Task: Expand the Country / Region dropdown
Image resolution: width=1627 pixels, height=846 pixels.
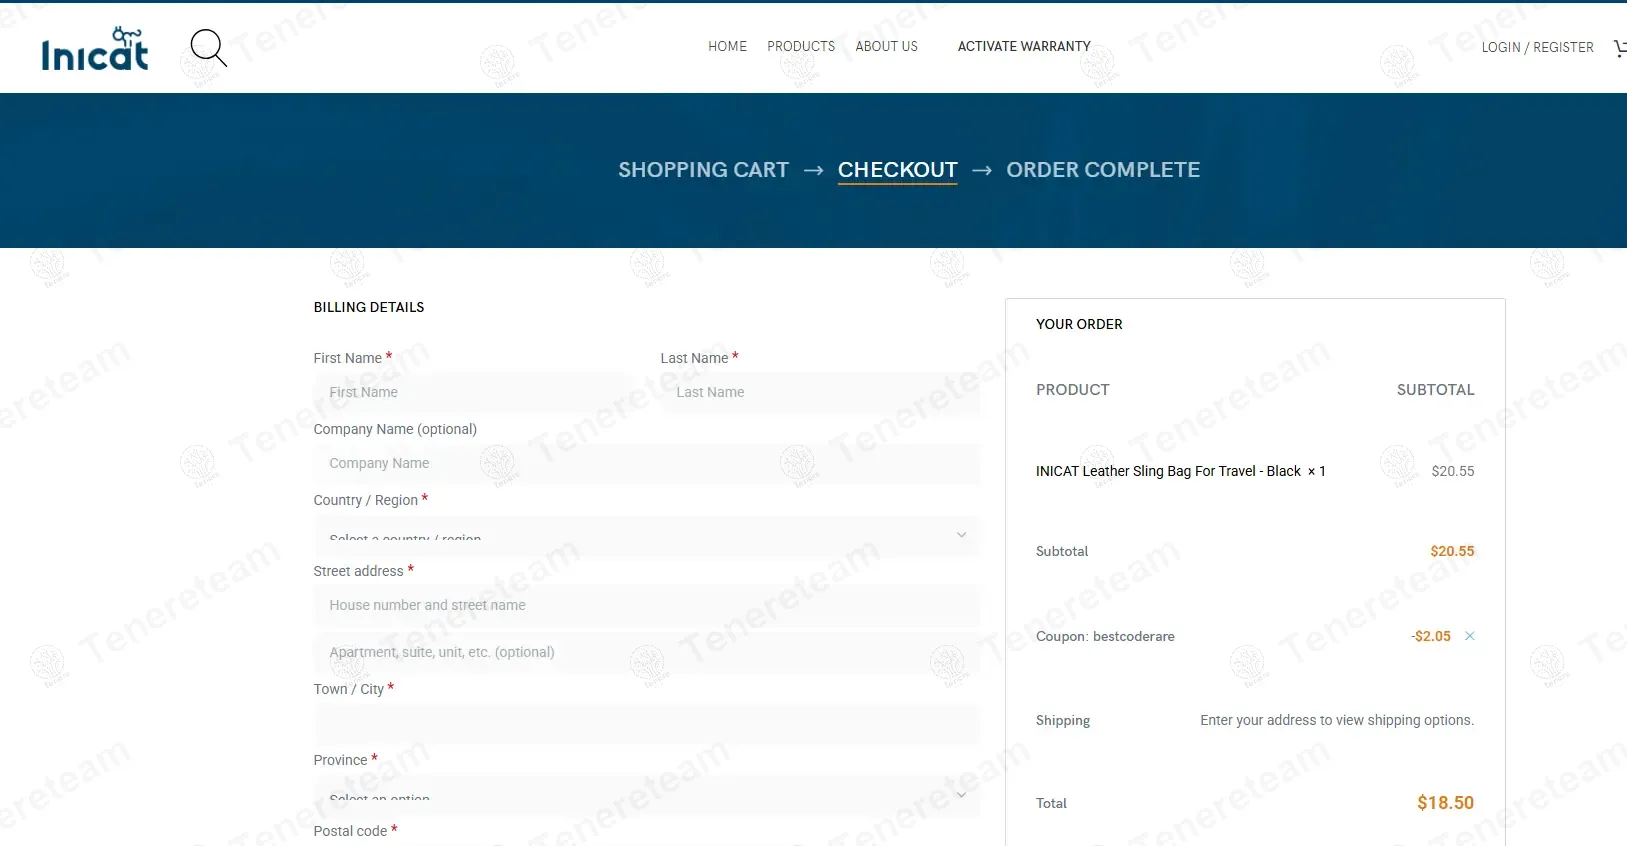Action: point(647,535)
